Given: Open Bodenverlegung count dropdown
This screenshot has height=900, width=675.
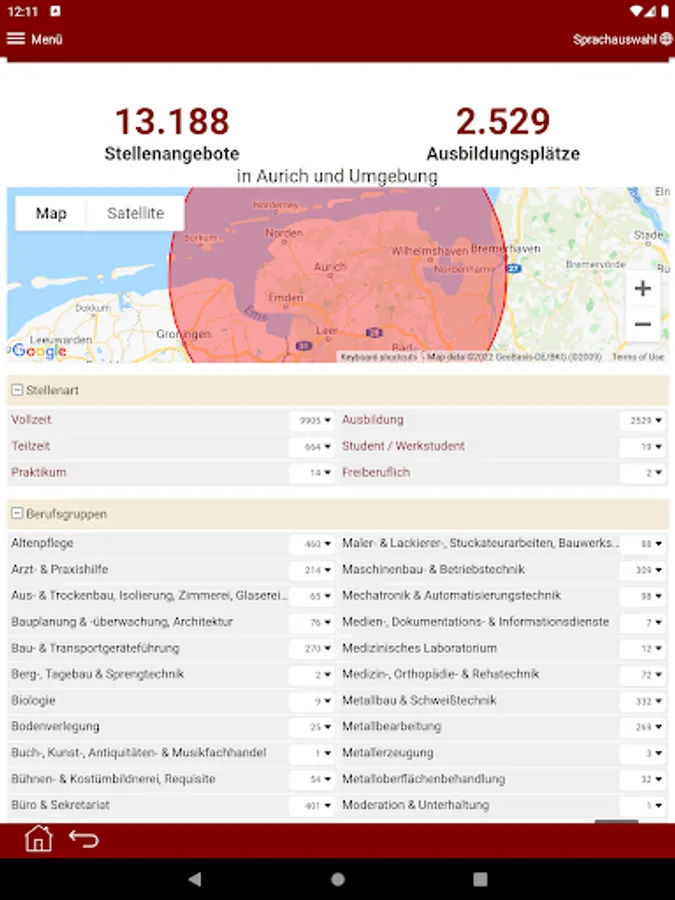Looking at the screenshot, I should [x=312, y=727].
